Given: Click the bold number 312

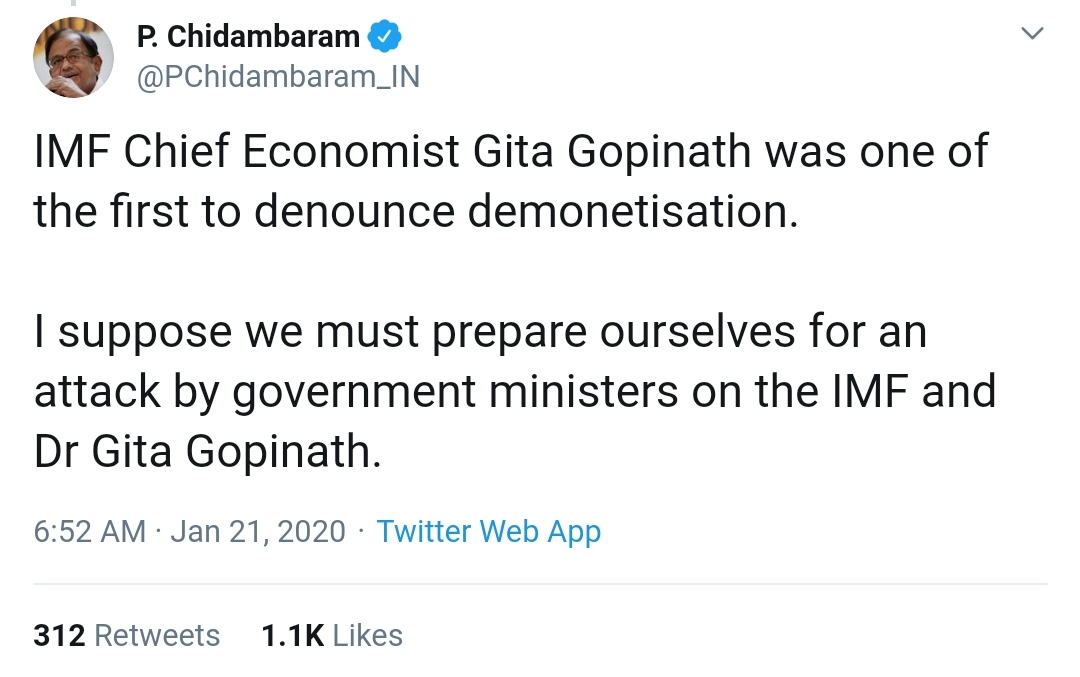Looking at the screenshot, I should pos(57,635).
